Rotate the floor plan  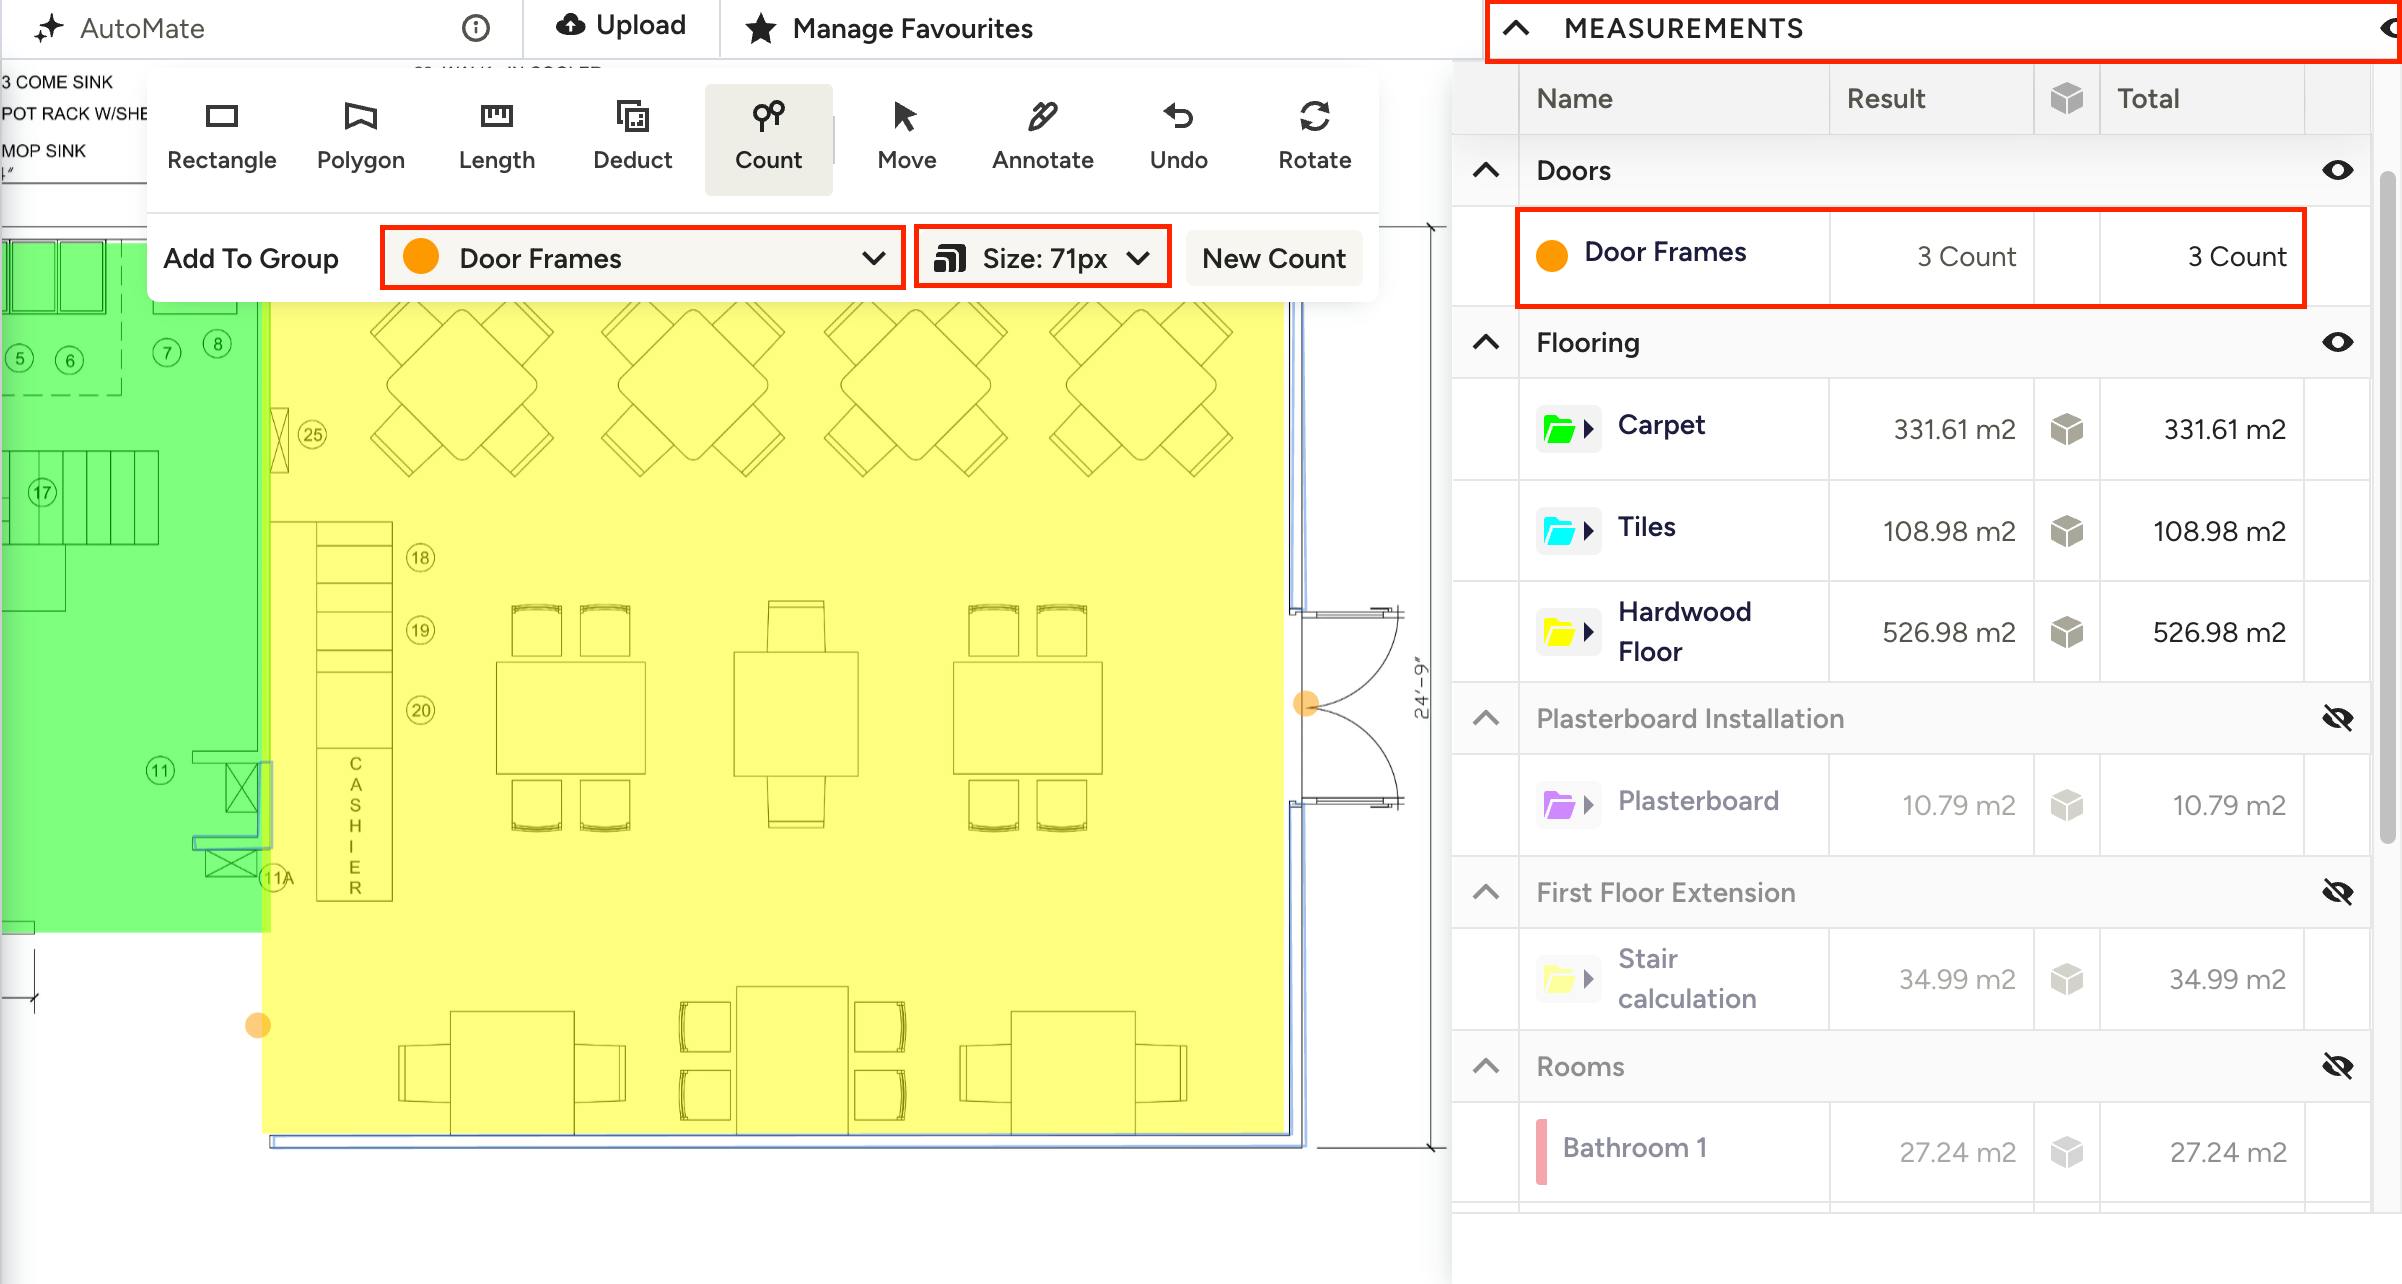tap(1314, 138)
